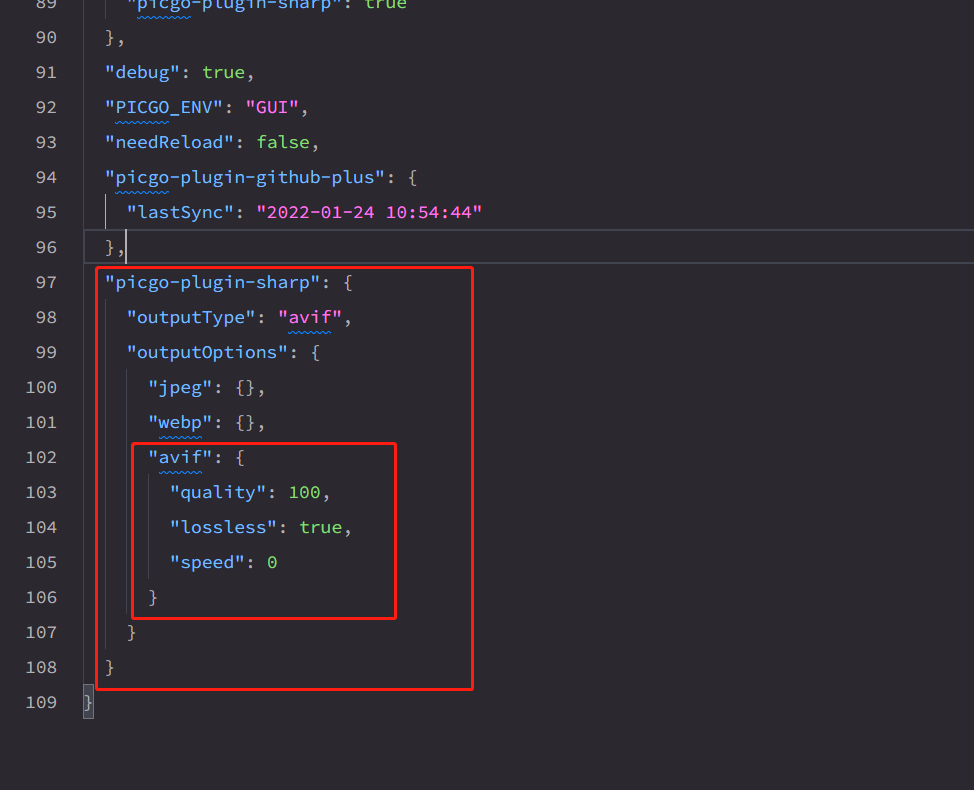
Task: Click the "lastSync" key
Action: (x=180, y=212)
